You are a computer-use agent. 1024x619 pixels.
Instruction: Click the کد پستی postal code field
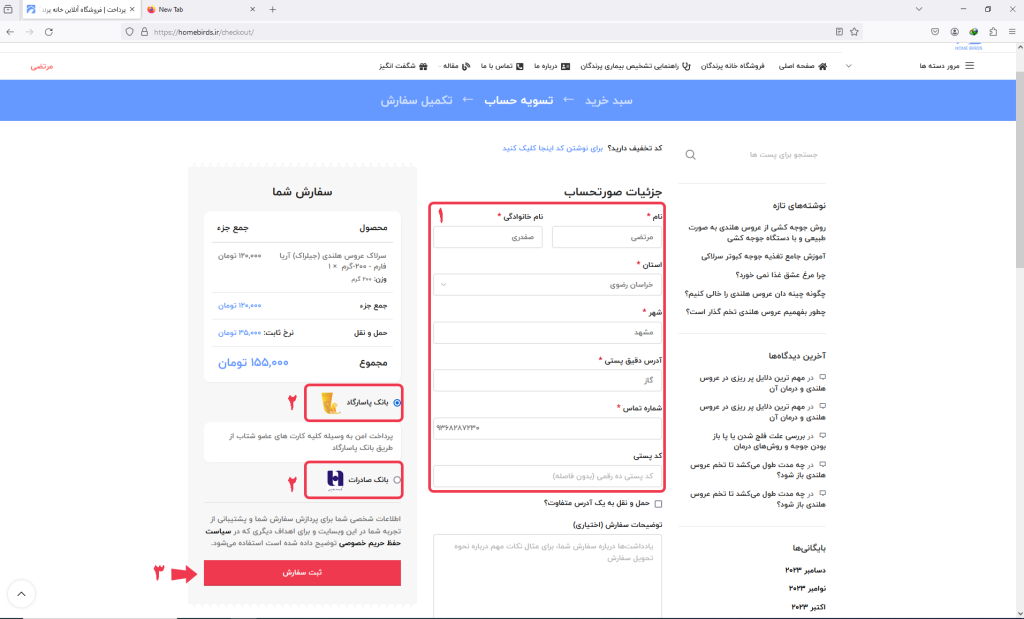coord(547,476)
